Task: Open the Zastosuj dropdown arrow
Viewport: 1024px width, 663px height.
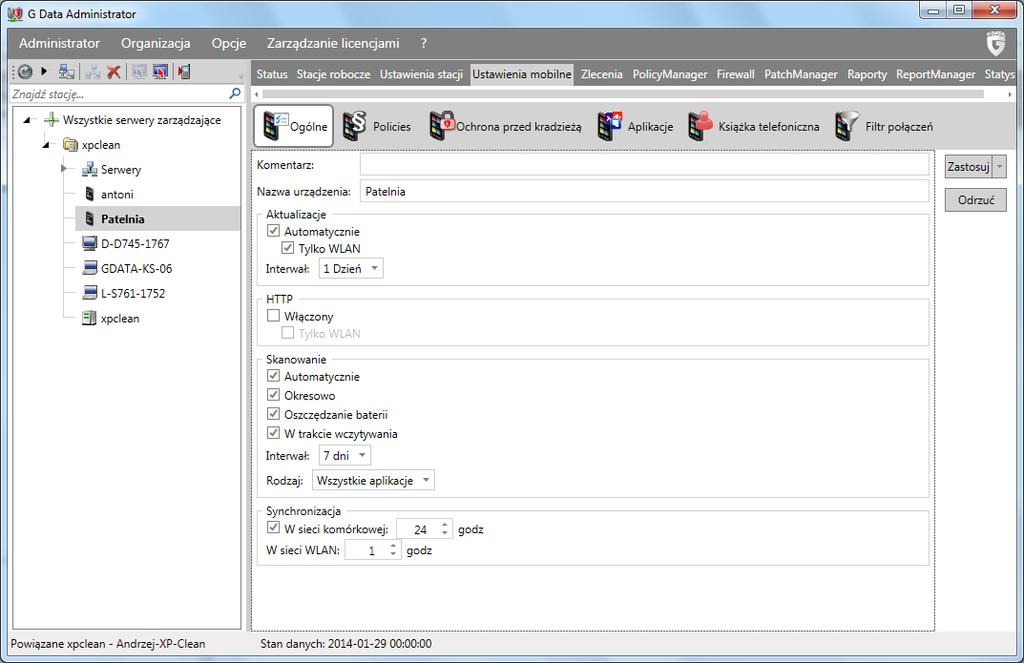Action: tap(999, 167)
